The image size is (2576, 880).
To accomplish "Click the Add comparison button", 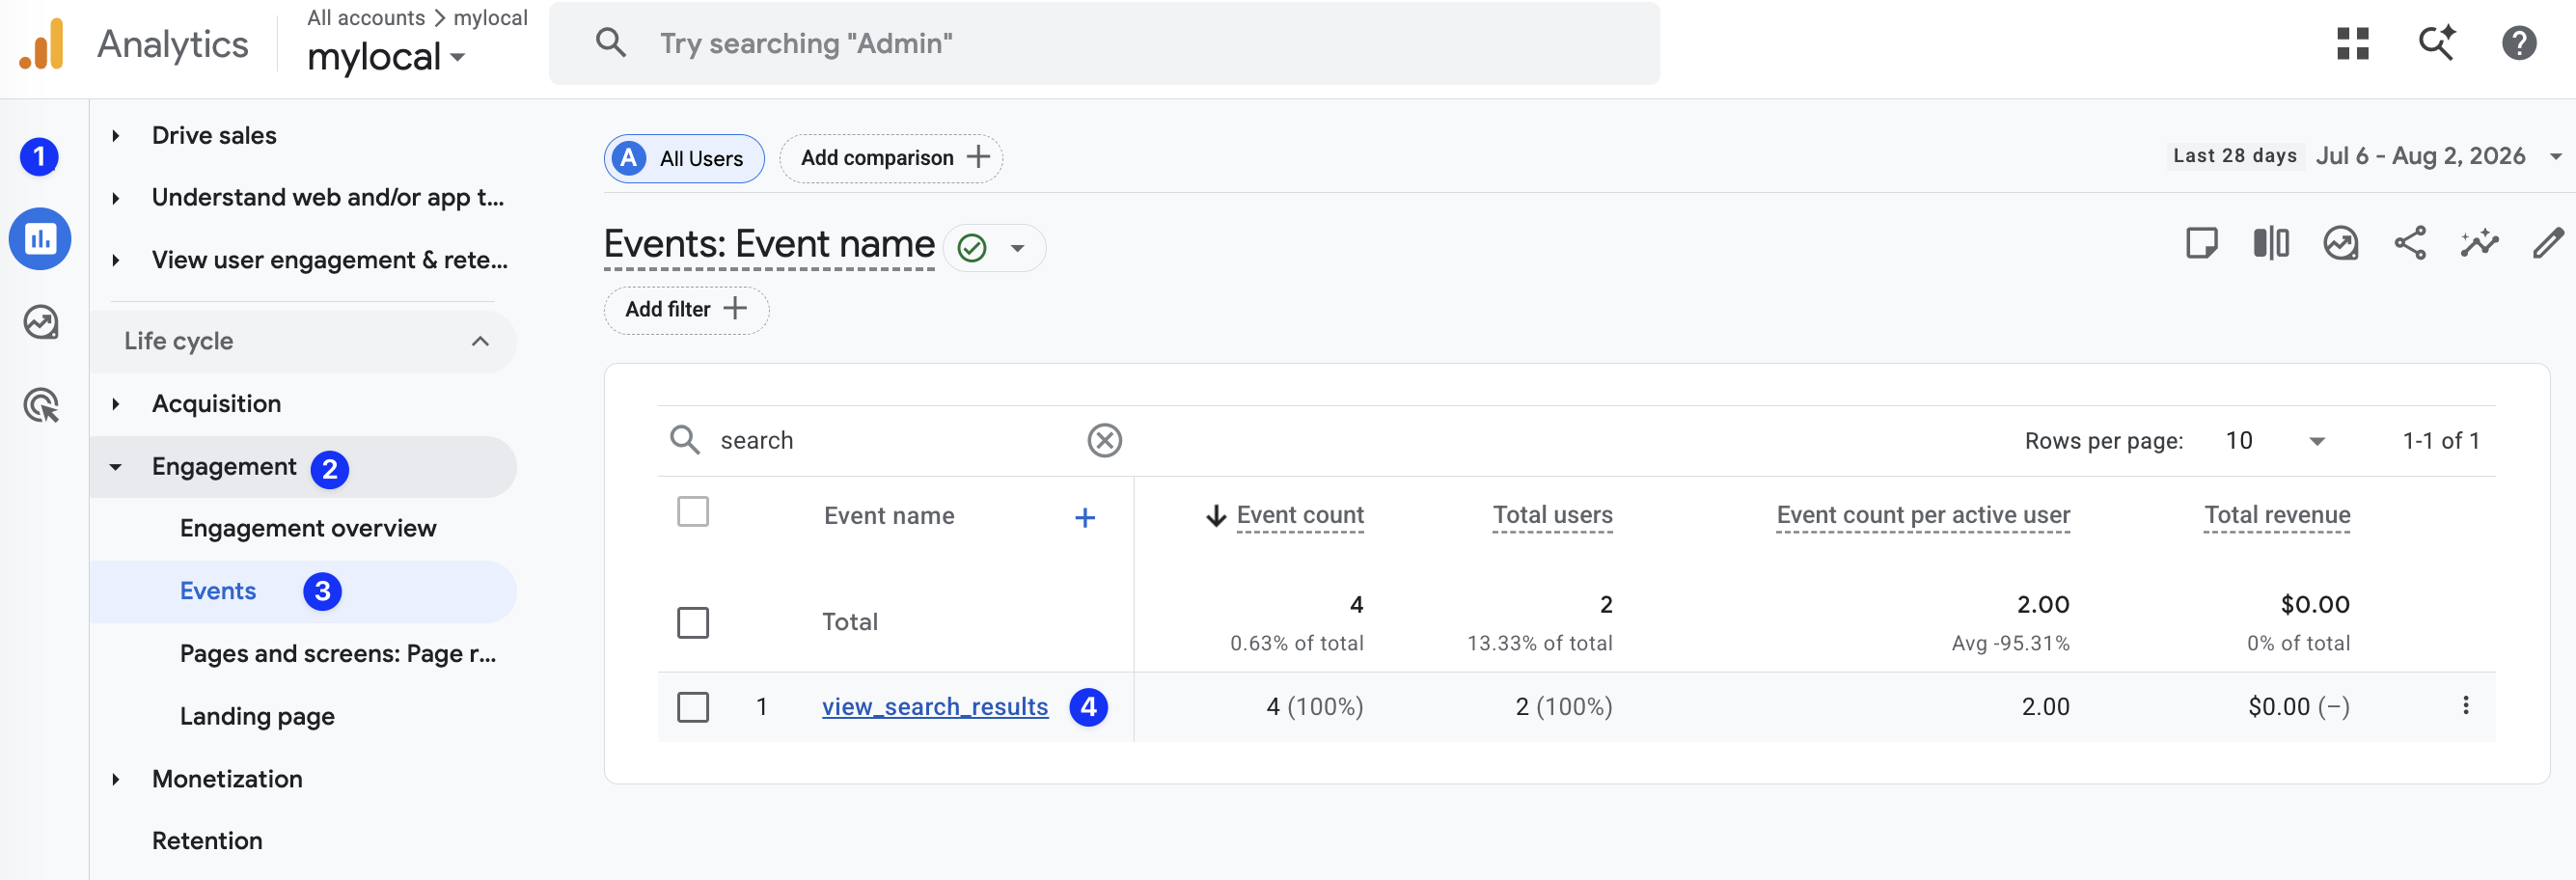I will coord(891,158).
